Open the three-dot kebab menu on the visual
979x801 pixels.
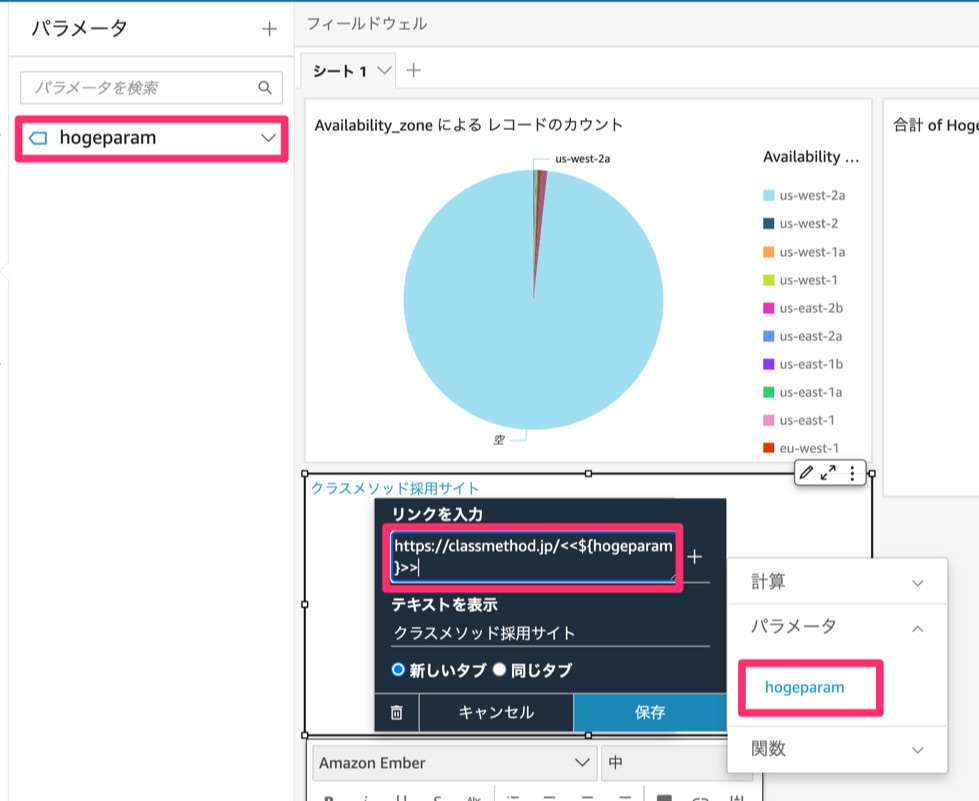coord(852,472)
